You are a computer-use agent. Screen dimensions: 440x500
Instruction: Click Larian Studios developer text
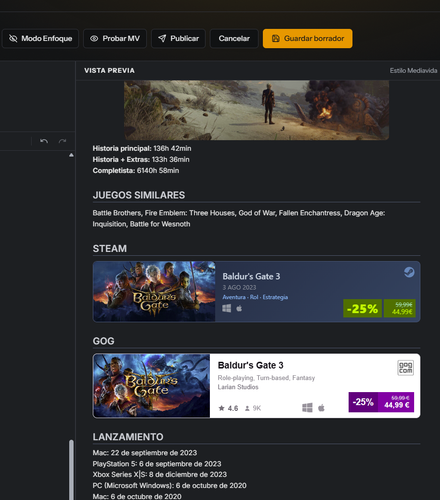238,387
